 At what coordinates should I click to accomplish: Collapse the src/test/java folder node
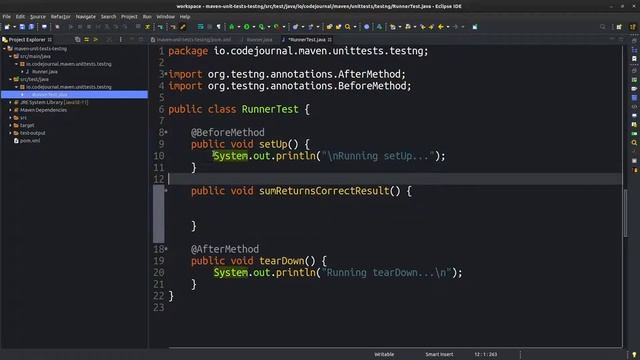coord(11,79)
